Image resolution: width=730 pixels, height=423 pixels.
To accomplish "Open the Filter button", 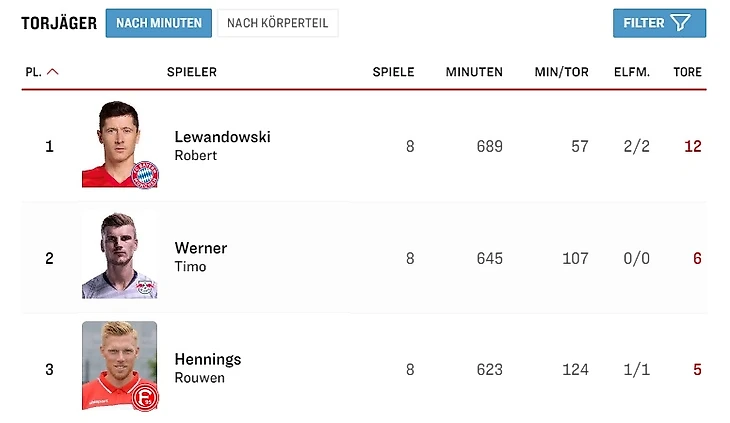I will (x=659, y=23).
